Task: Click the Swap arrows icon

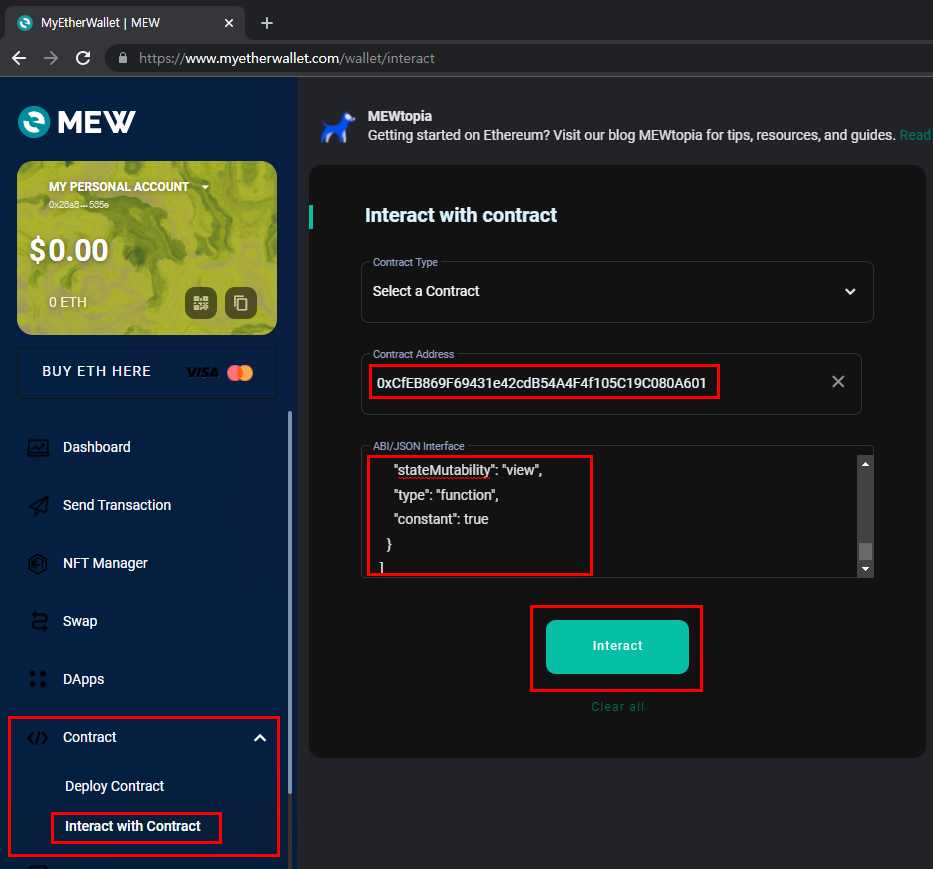Action: 39,621
